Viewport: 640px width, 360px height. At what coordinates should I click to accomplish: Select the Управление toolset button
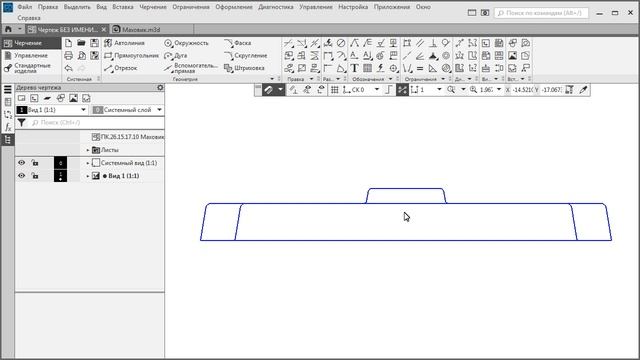point(31,56)
